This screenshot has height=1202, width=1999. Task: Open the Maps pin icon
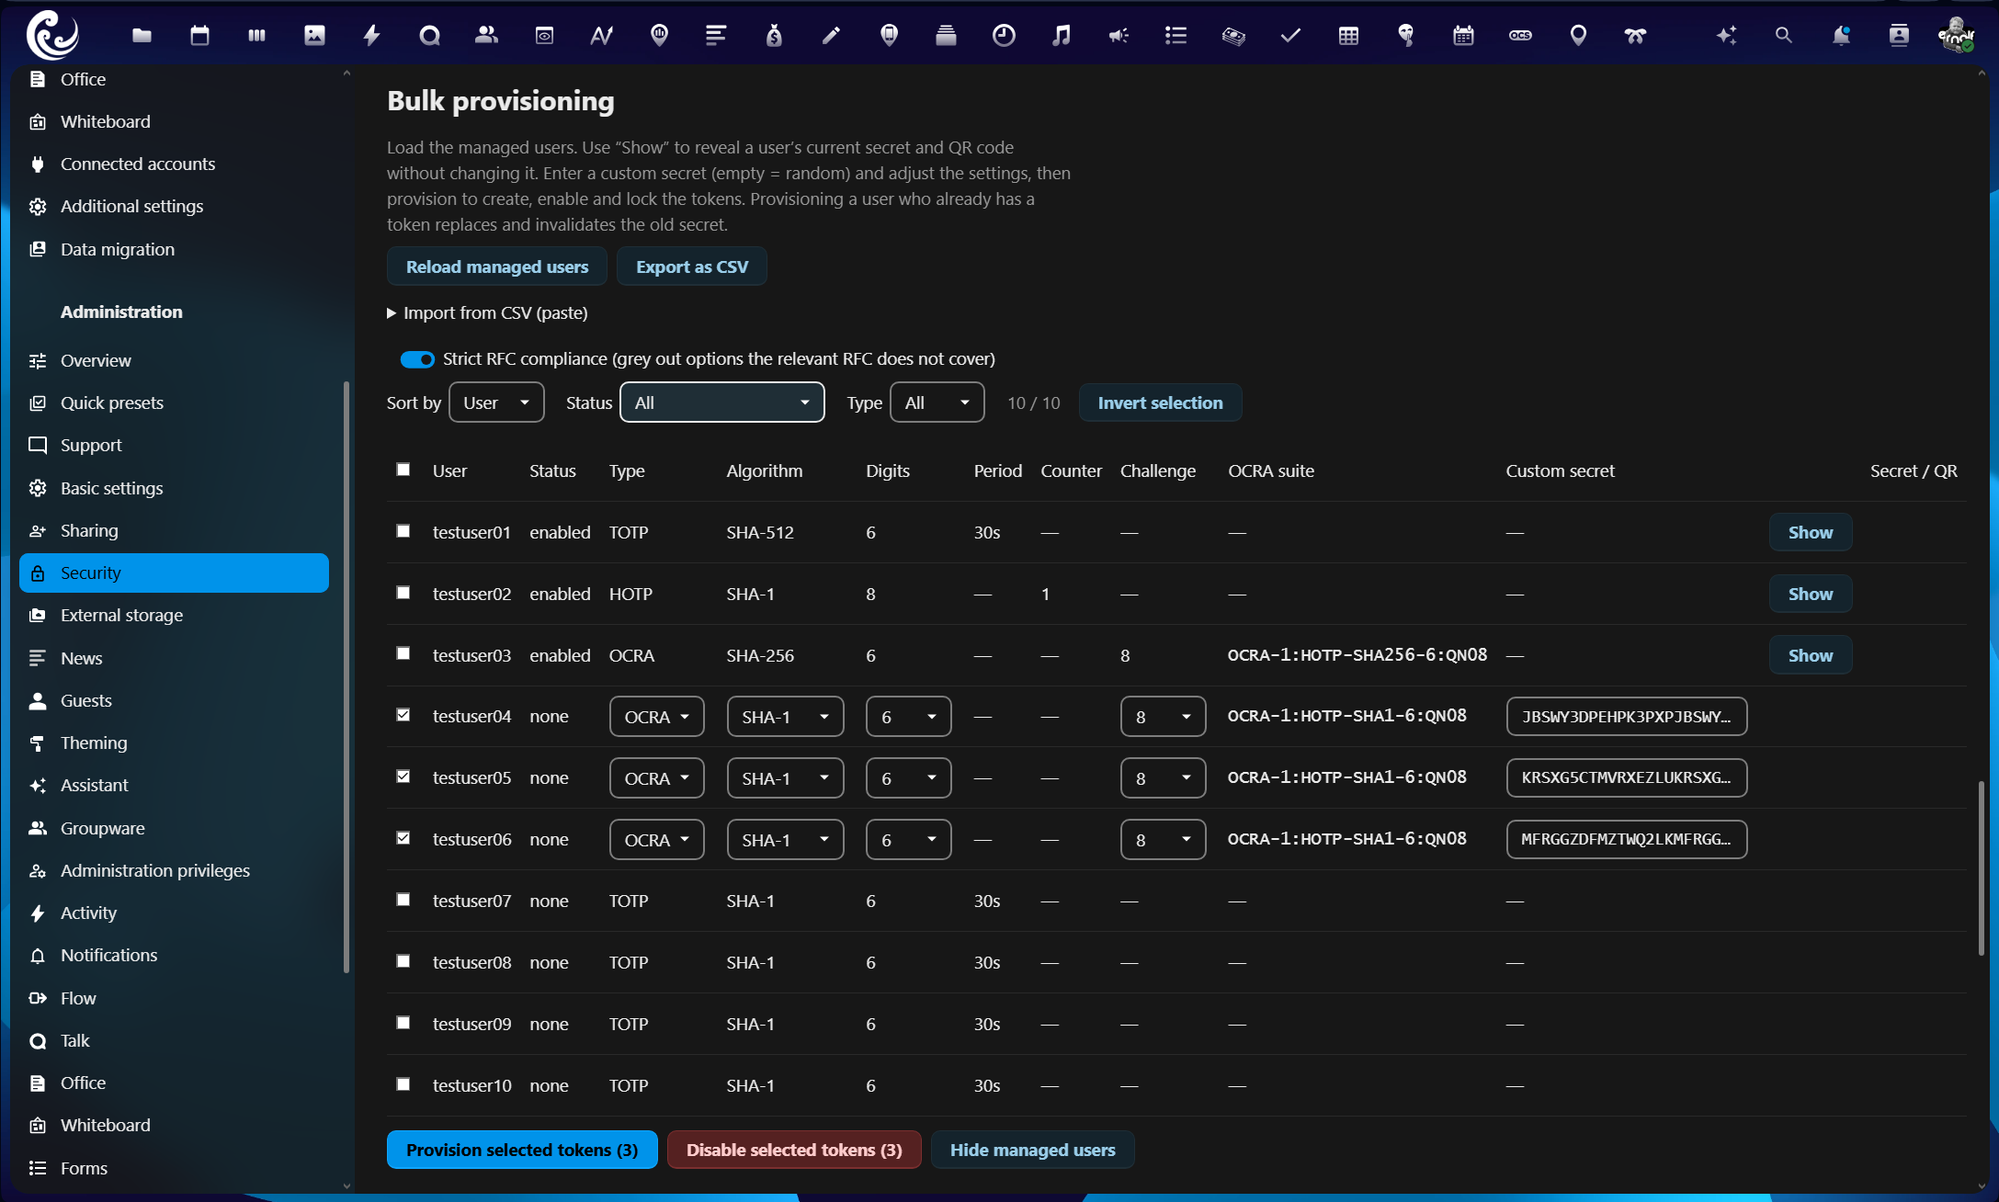point(1578,36)
